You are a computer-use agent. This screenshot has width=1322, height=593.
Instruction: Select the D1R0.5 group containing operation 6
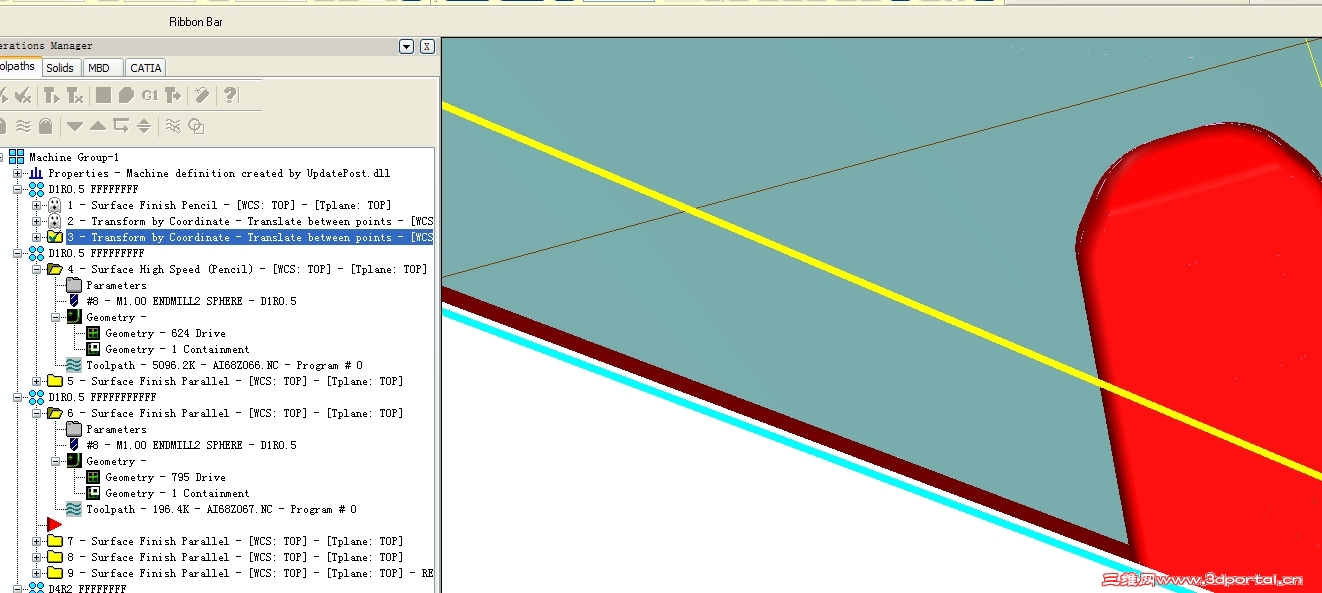click(x=102, y=397)
